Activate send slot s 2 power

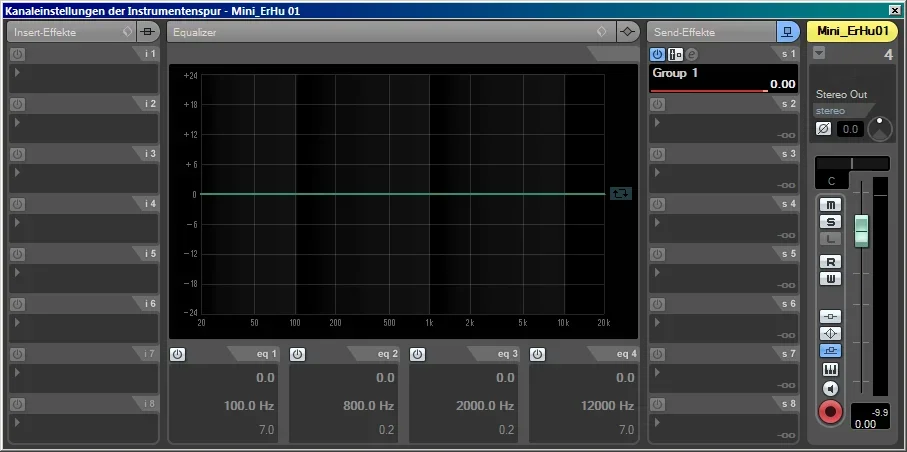[657, 104]
